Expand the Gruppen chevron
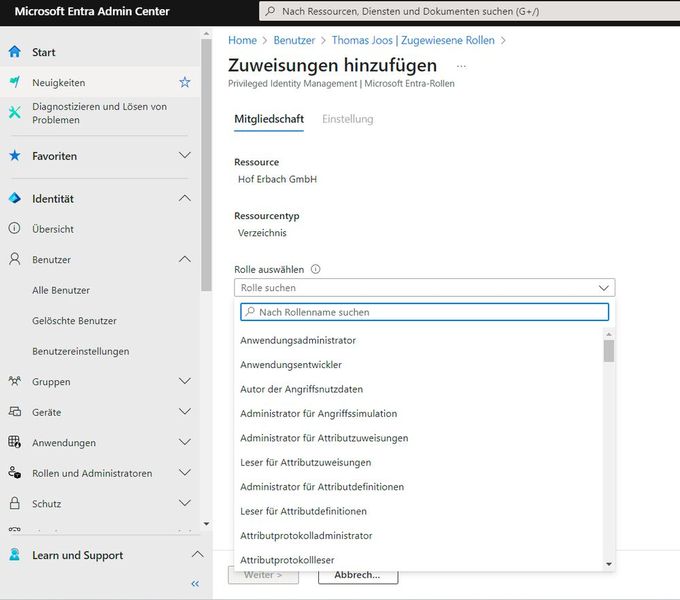Viewport: 680px width, 600px height. pyautogui.click(x=185, y=381)
